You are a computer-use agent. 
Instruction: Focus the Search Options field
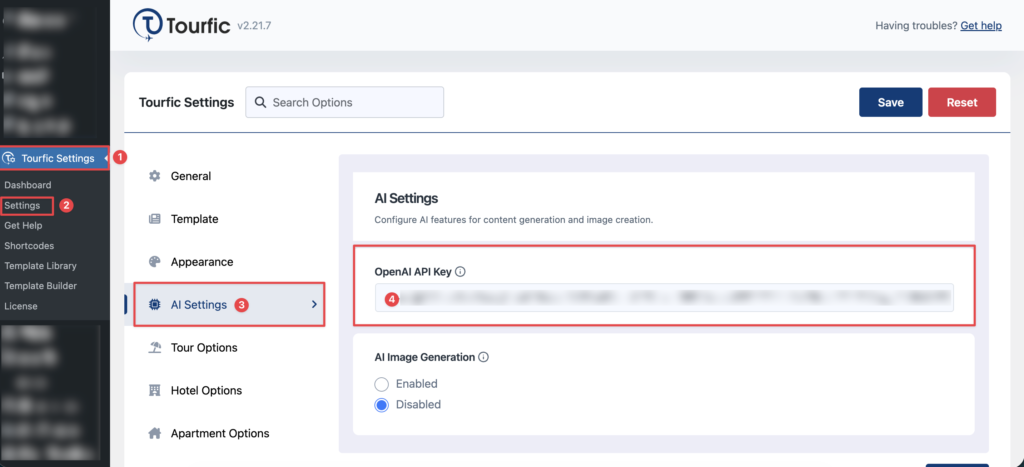345,103
